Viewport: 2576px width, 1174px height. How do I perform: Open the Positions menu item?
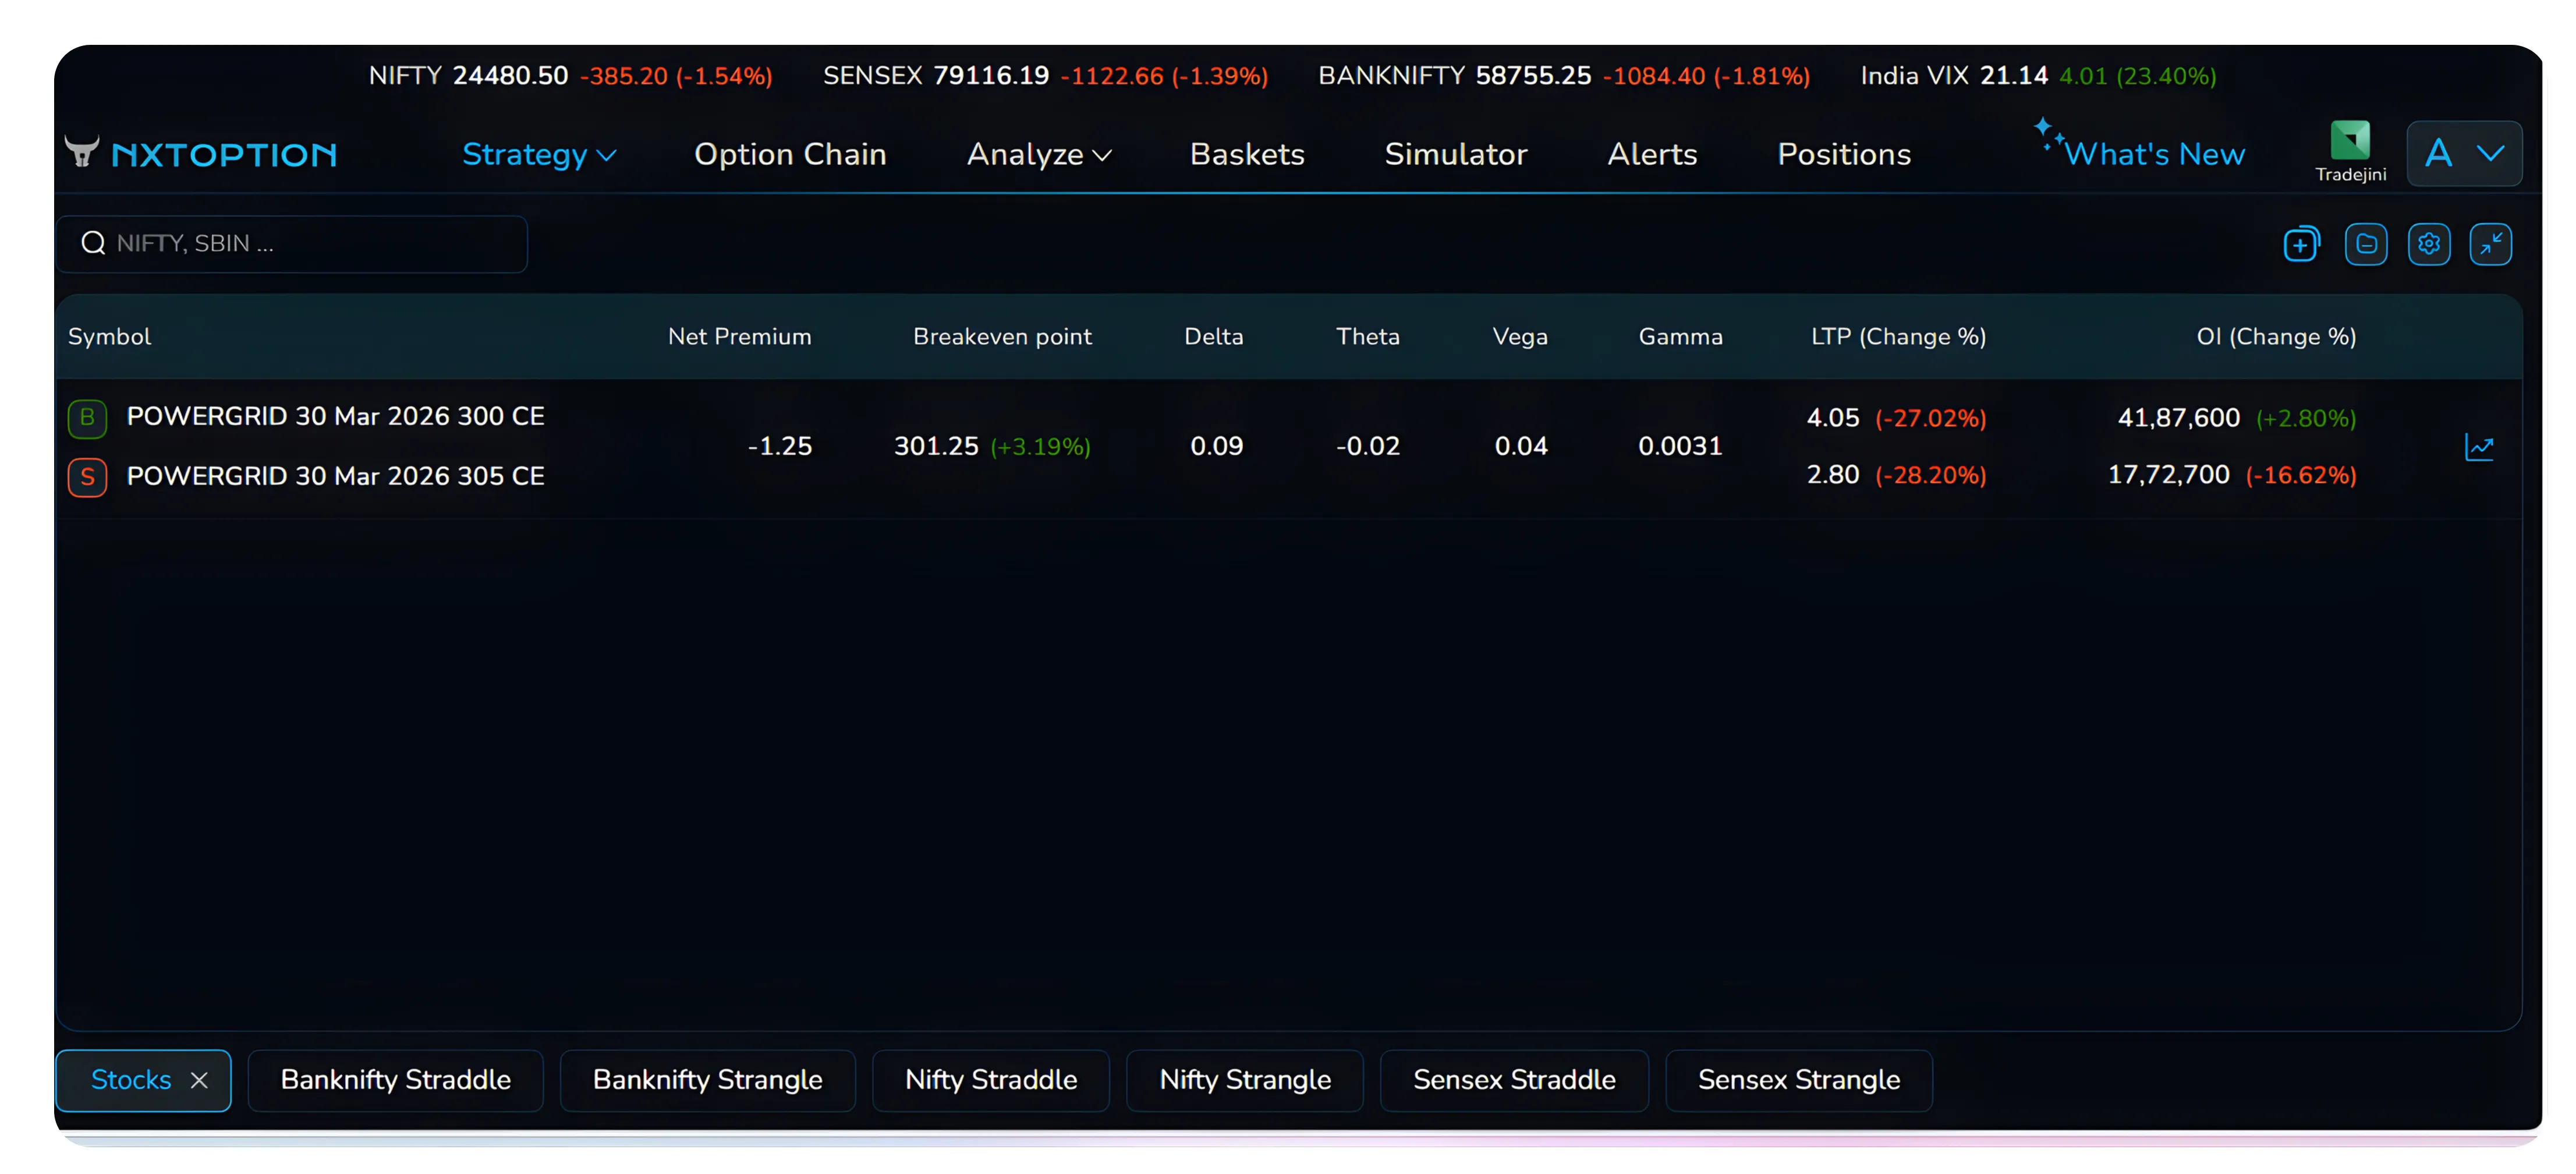tap(1843, 154)
